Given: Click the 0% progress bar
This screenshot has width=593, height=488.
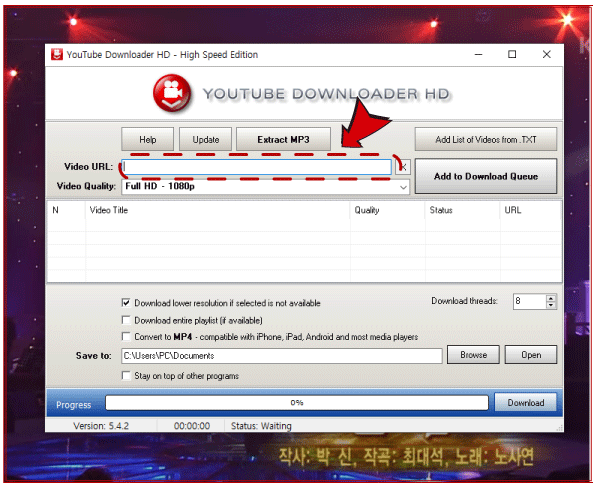Looking at the screenshot, I should tap(297, 403).
